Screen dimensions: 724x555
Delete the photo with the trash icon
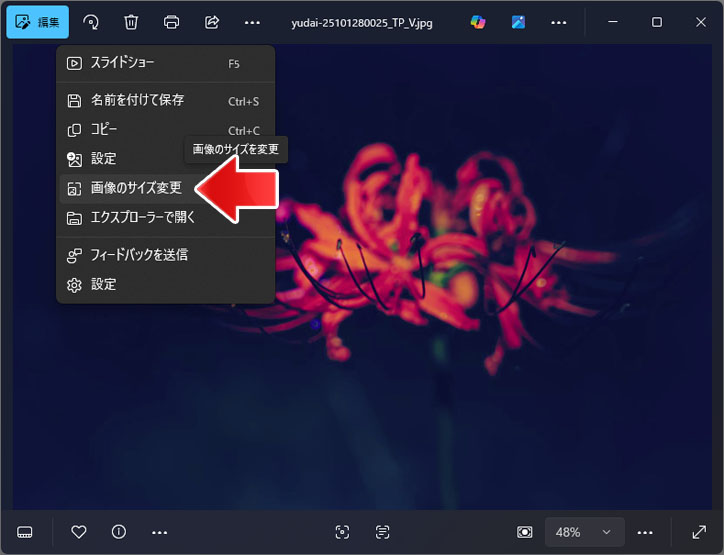click(x=131, y=22)
